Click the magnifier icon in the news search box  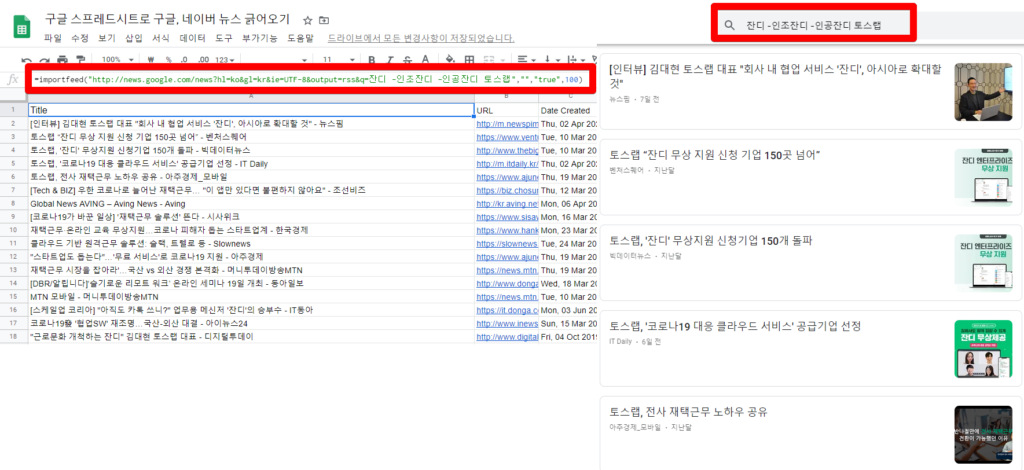tap(729, 26)
